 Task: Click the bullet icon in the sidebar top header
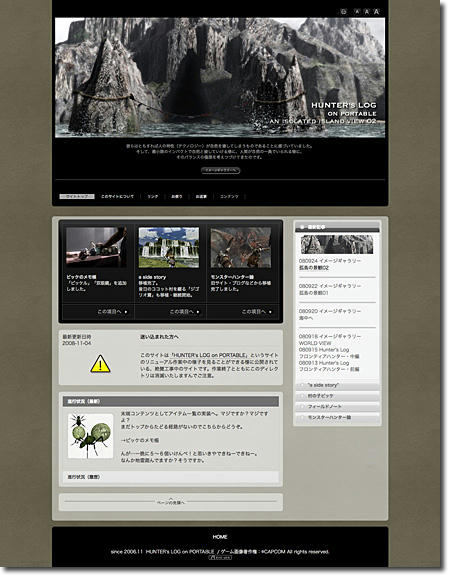point(302,227)
